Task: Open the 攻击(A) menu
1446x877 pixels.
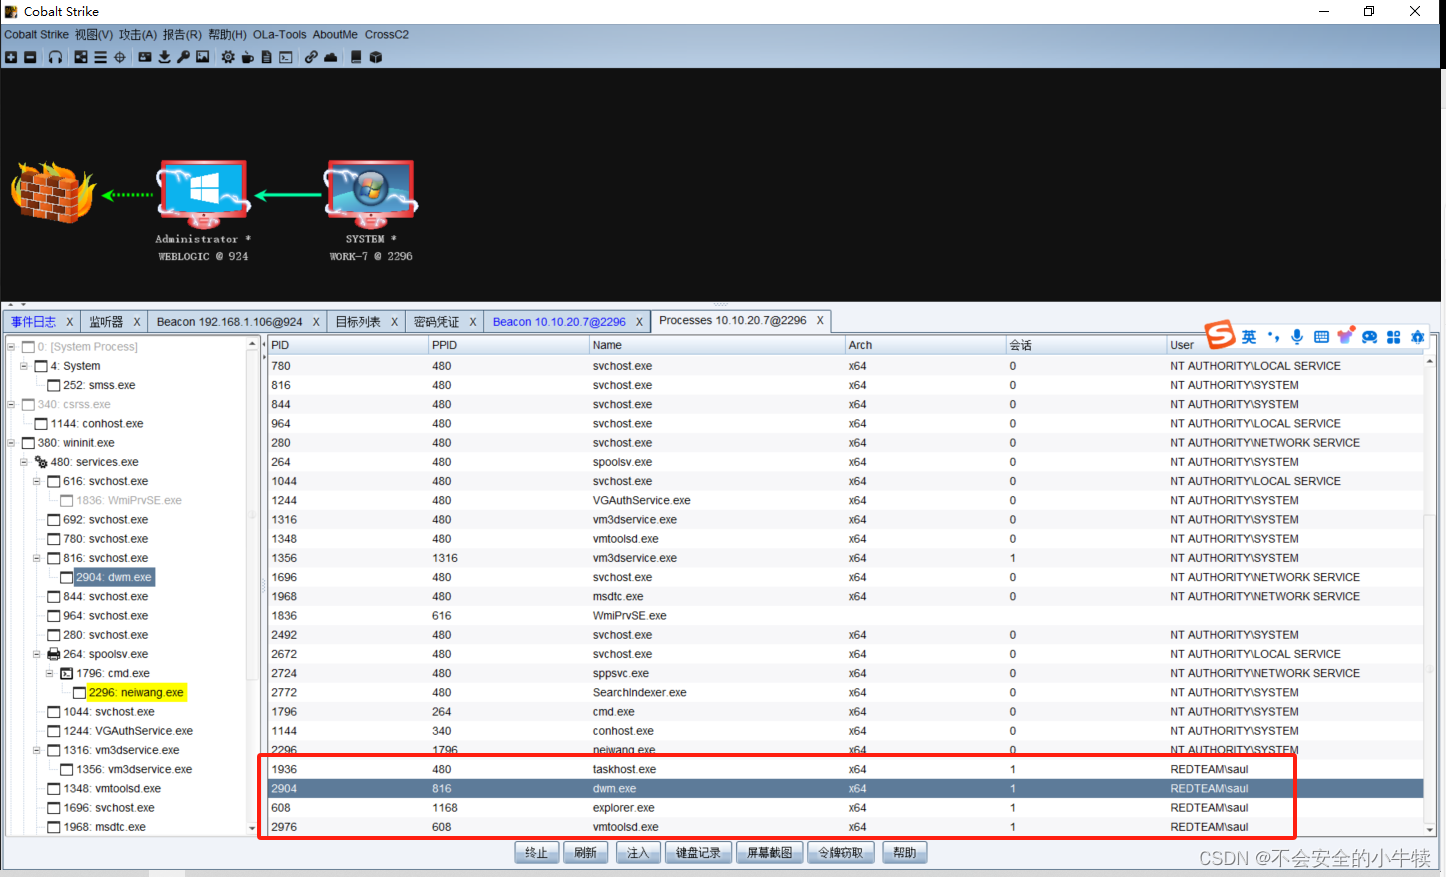Action: (x=138, y=34)
